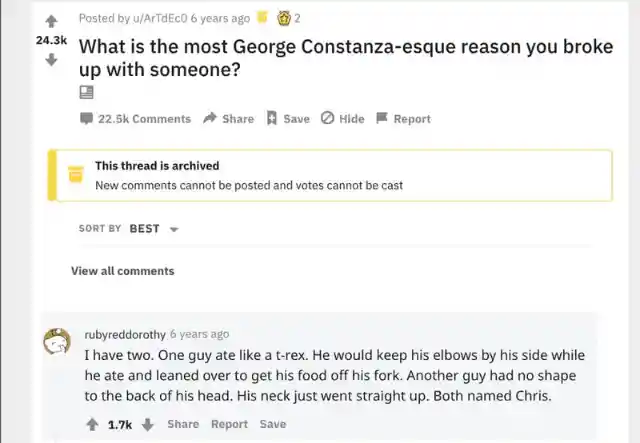
Task: Click the yellow archive box icon
Action: (74, 175)
